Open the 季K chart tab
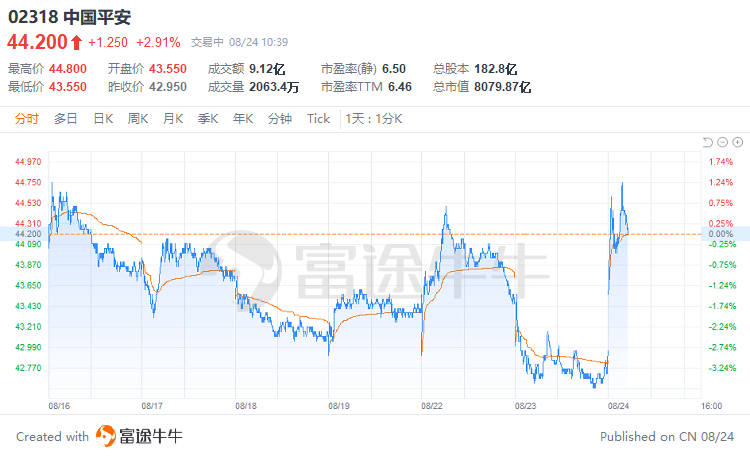Image resolution: width=750 pixels, height=457 pixels. click(208, 119)
